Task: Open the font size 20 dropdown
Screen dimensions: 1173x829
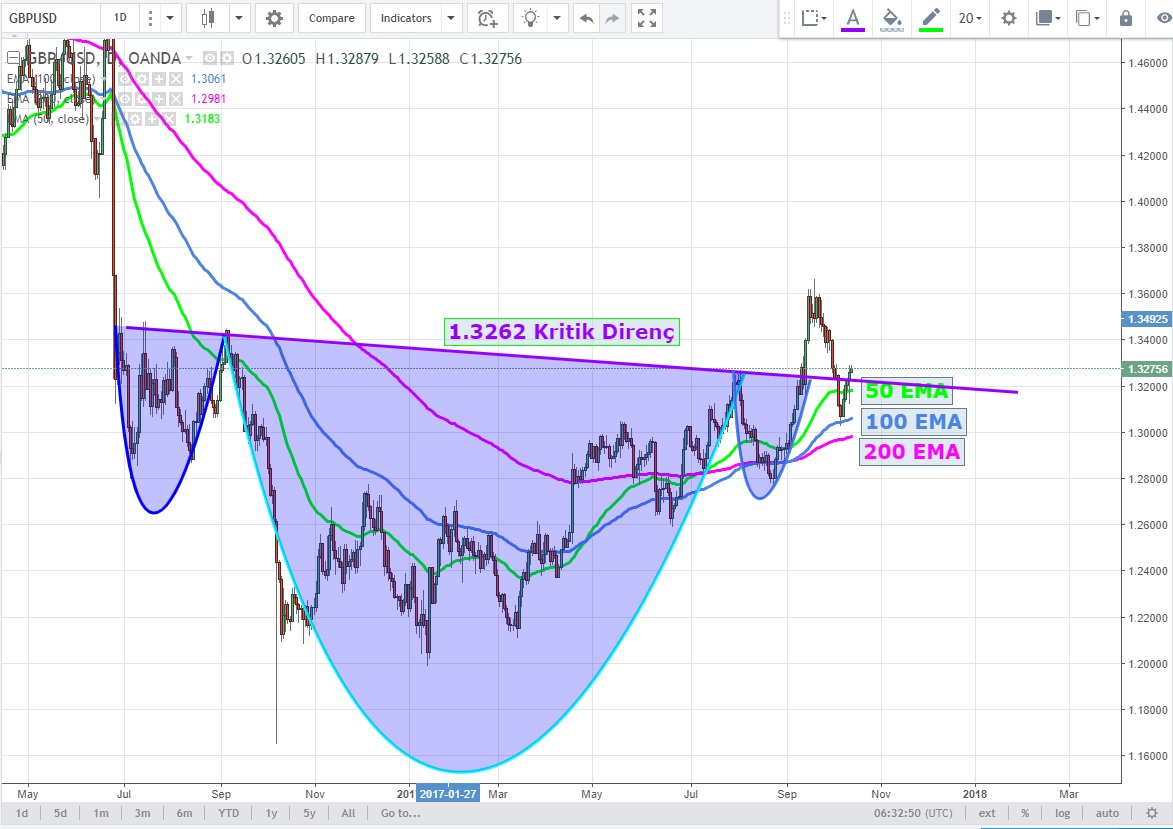Action: point(970,18)
